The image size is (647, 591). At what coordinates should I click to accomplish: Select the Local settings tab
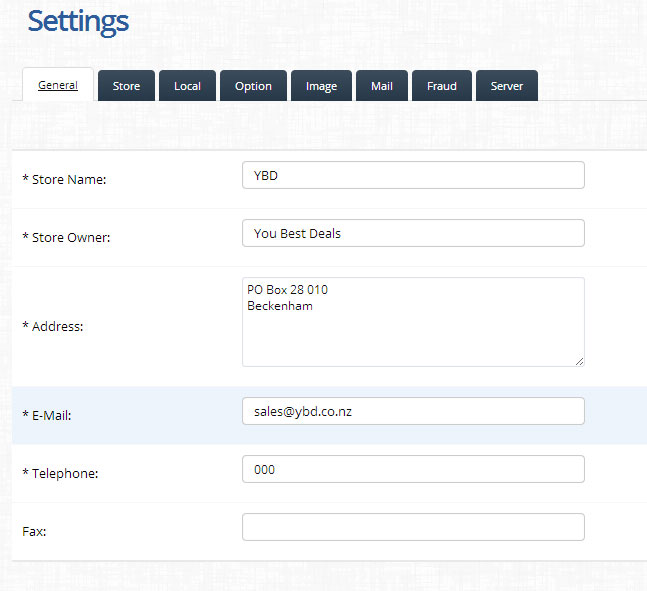(x=187, y=86)
